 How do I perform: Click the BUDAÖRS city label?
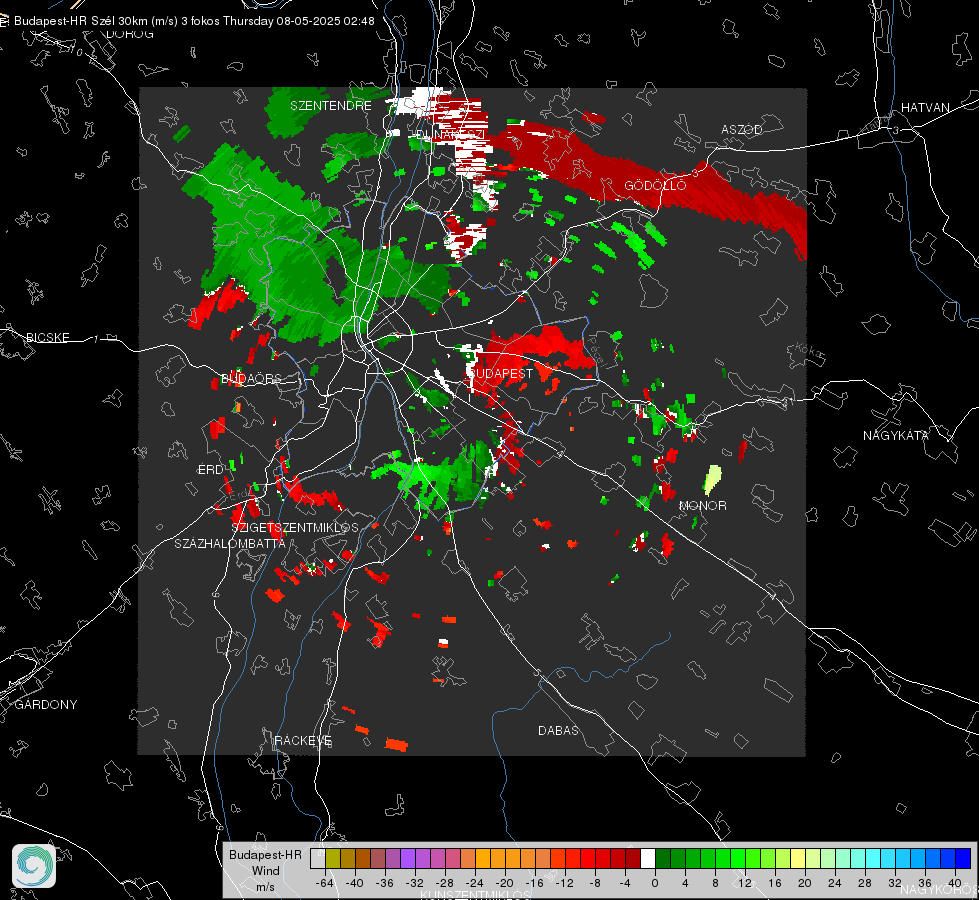252,378
